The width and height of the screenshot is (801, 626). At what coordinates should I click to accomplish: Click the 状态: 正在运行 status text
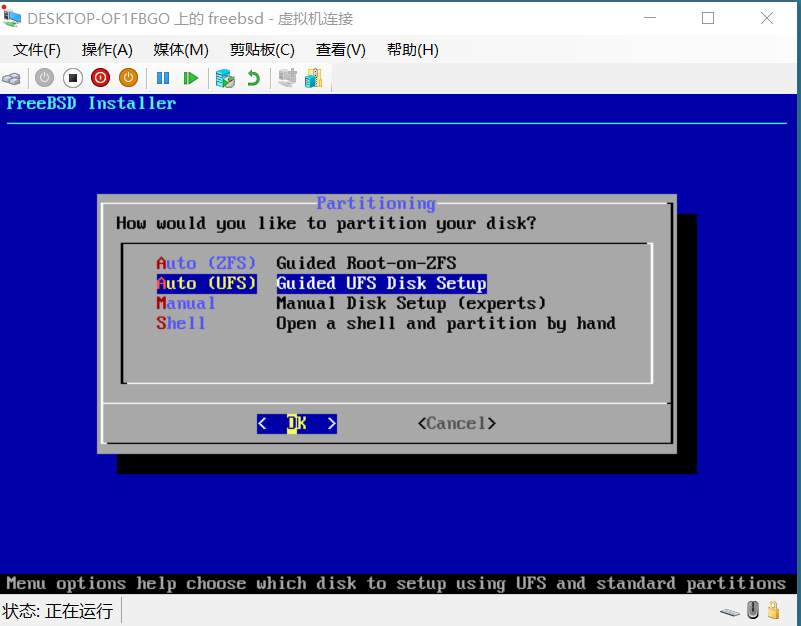point(57,611)
